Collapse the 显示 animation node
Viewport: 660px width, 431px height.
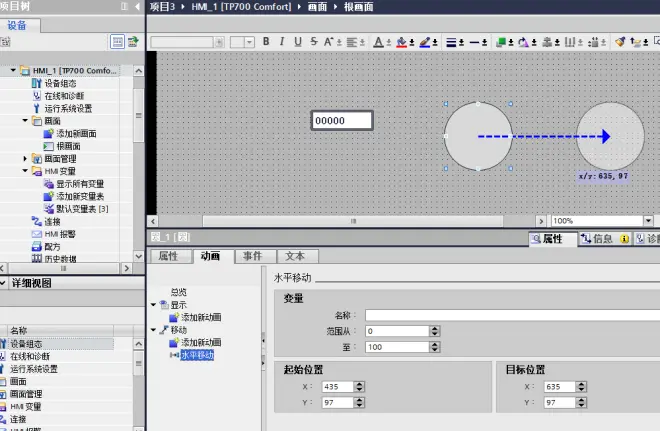coord(154,304)
